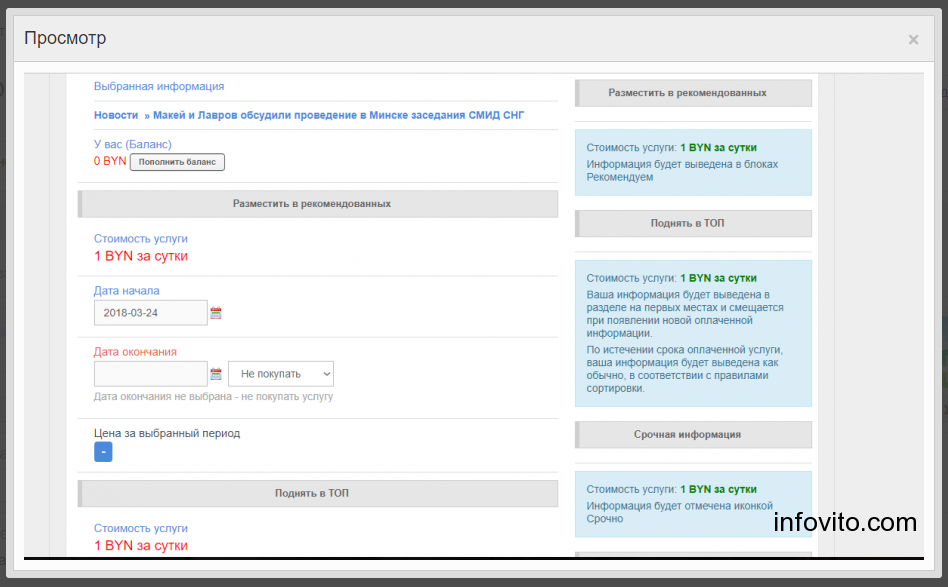Click the Пополнить баланс button

point(177,162)
